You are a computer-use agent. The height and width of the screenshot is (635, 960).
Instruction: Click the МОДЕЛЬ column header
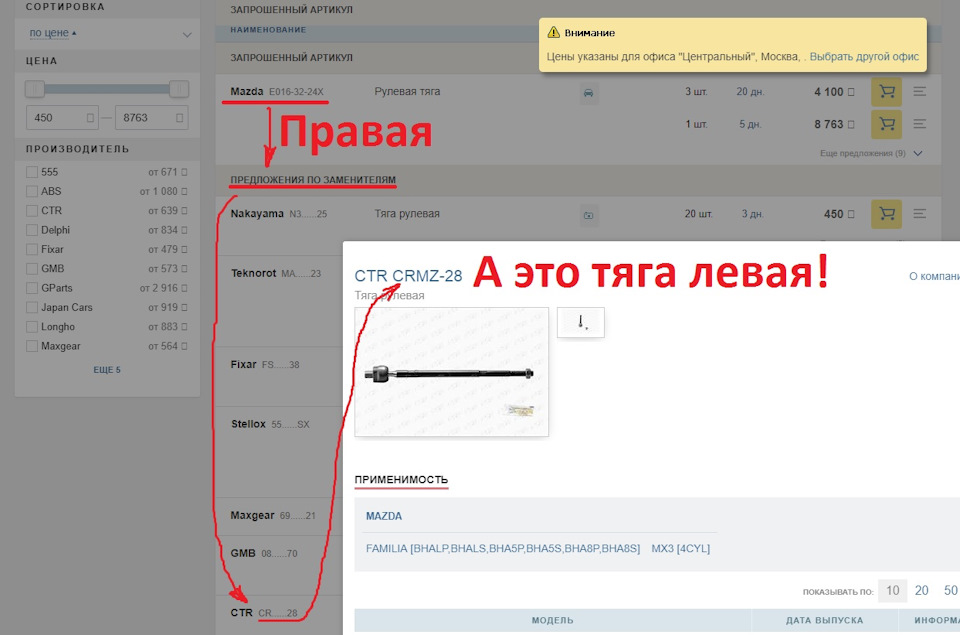tap(552, 620)
